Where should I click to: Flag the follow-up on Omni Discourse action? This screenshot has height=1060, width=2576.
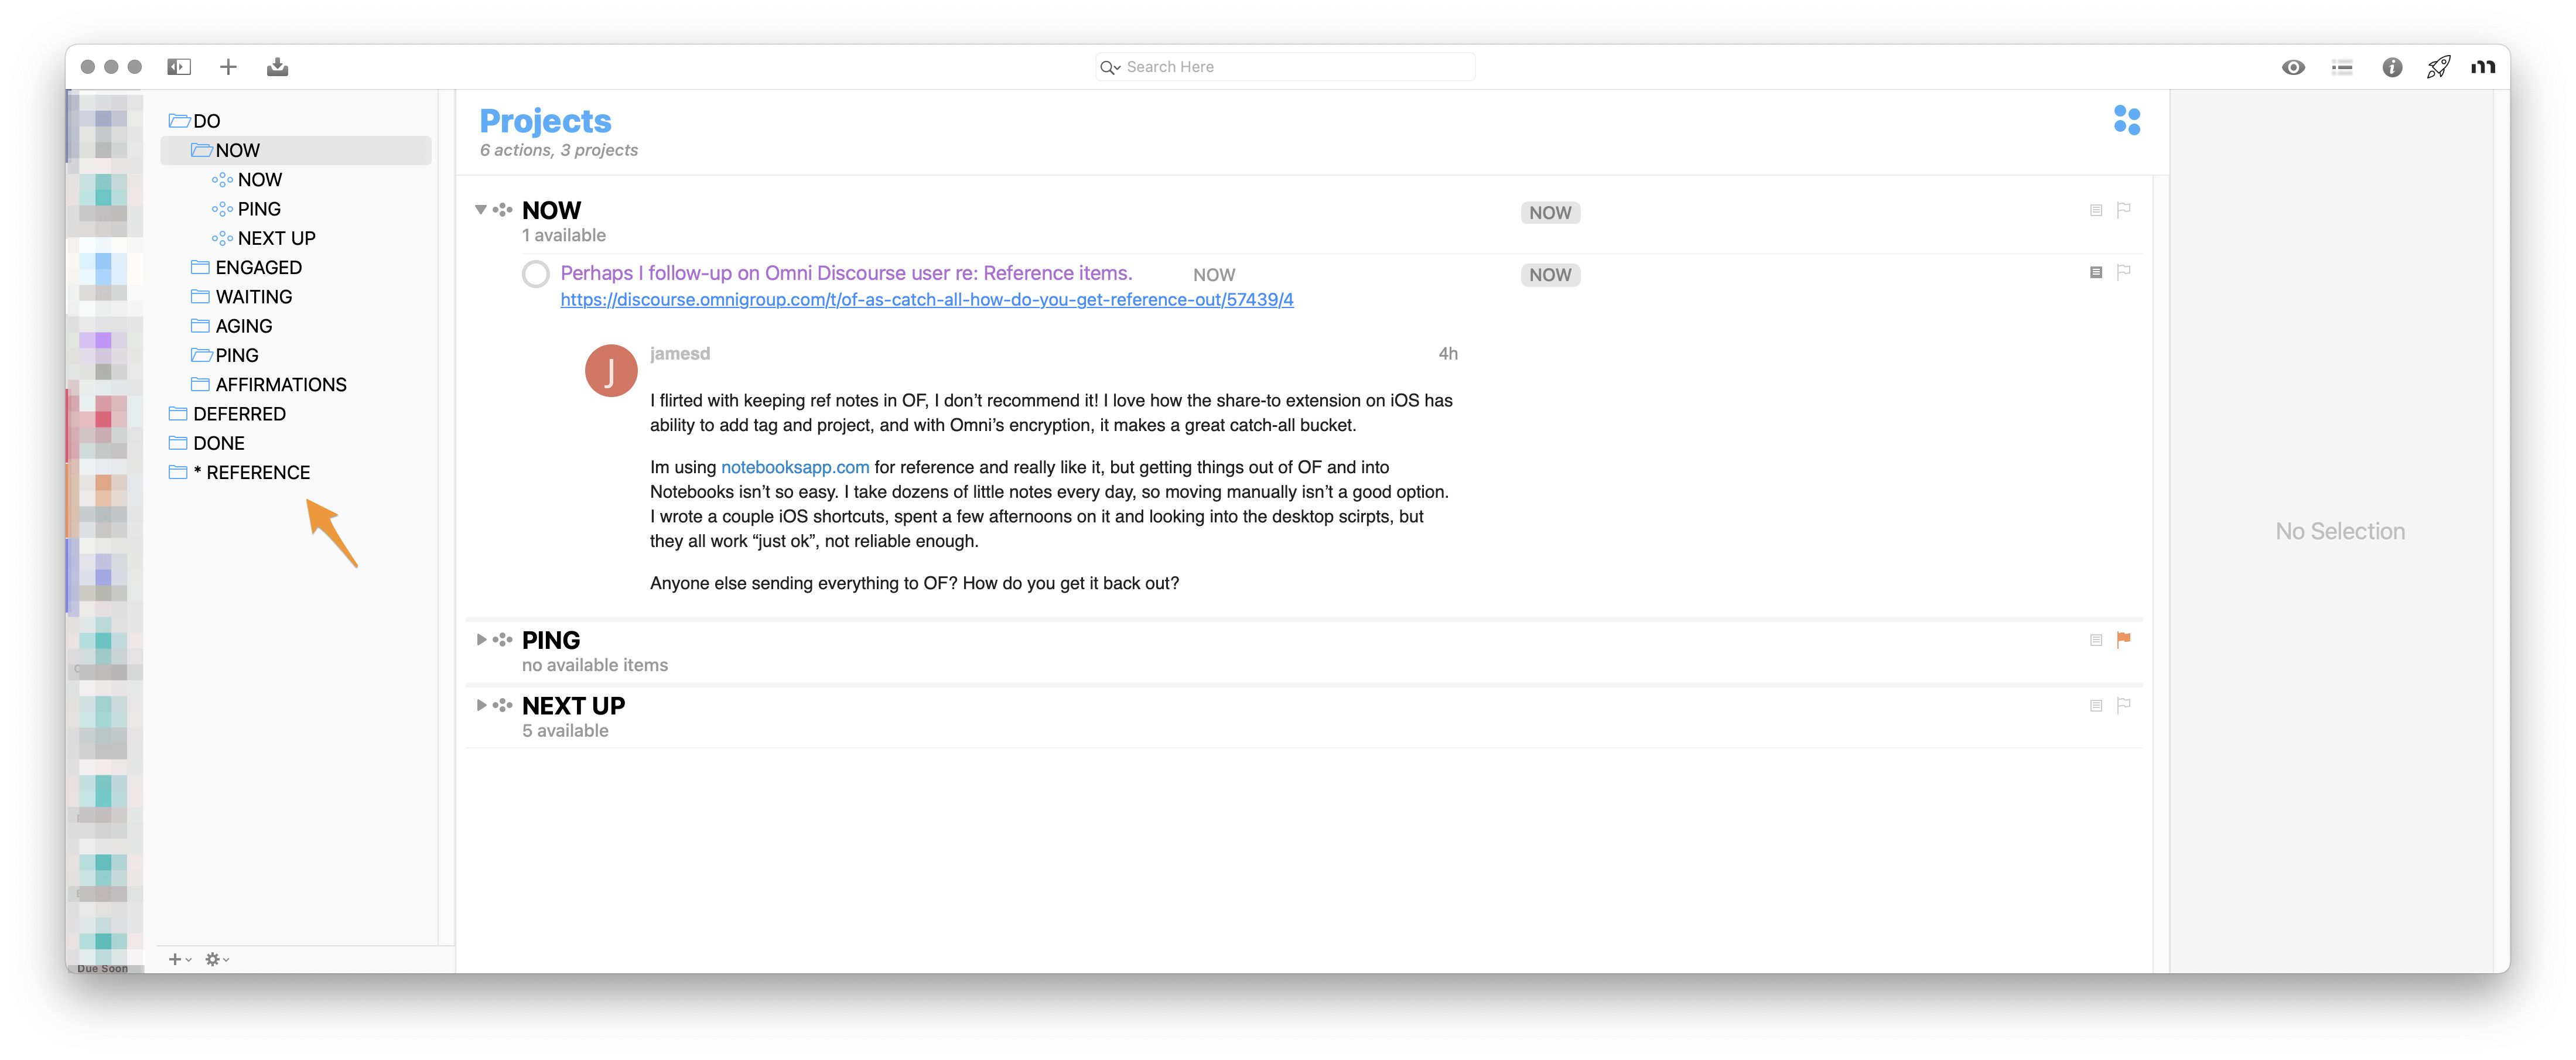[x=2123, y=272]
